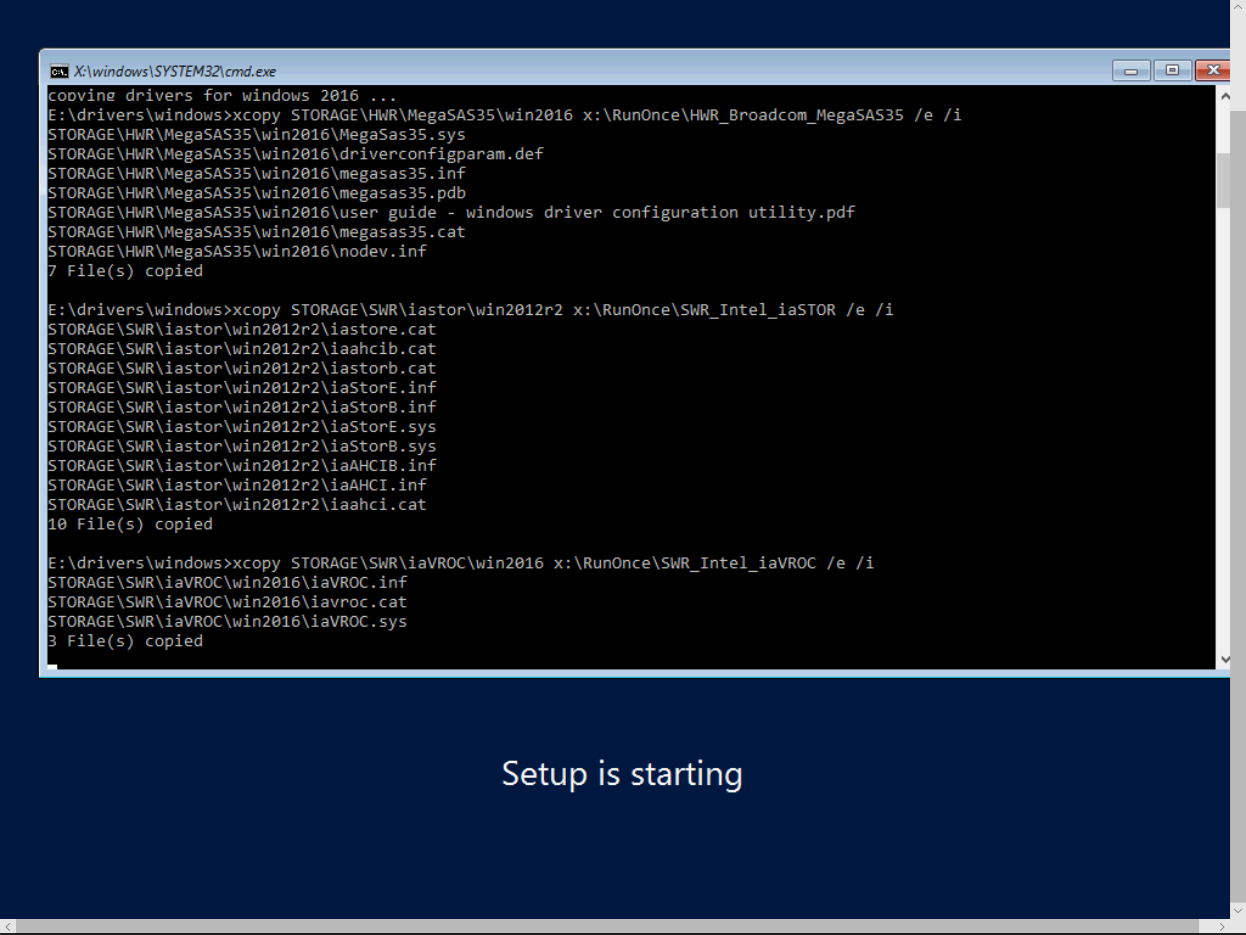Click the cmd.exe icon in title bar
Viewport: 1246px width, 935px height.
tap(59, 71)
